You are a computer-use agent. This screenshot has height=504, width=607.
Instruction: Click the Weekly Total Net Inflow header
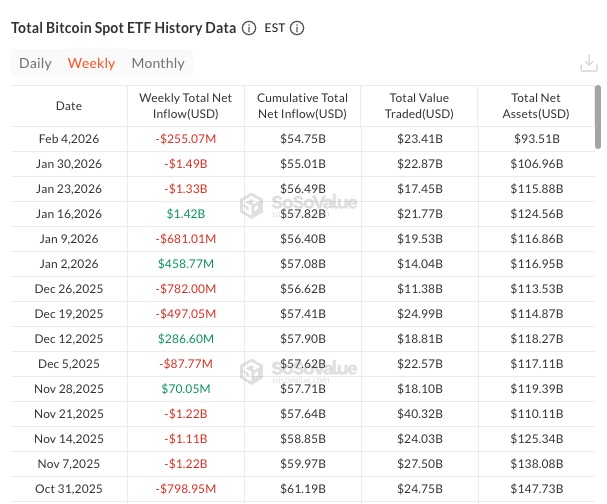pyautogui.click(x=186, y=106)
